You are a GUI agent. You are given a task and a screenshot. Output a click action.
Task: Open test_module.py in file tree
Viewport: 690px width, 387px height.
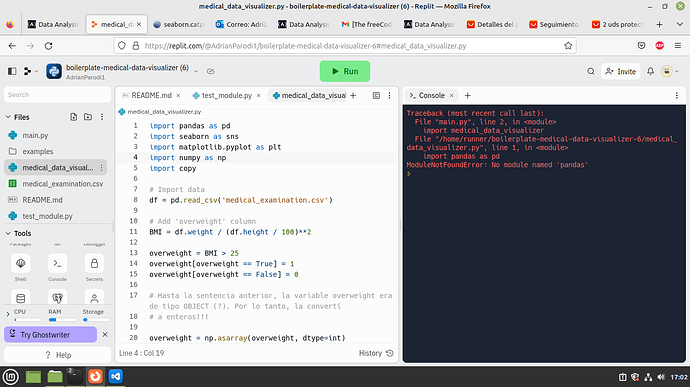click(48, 216)
